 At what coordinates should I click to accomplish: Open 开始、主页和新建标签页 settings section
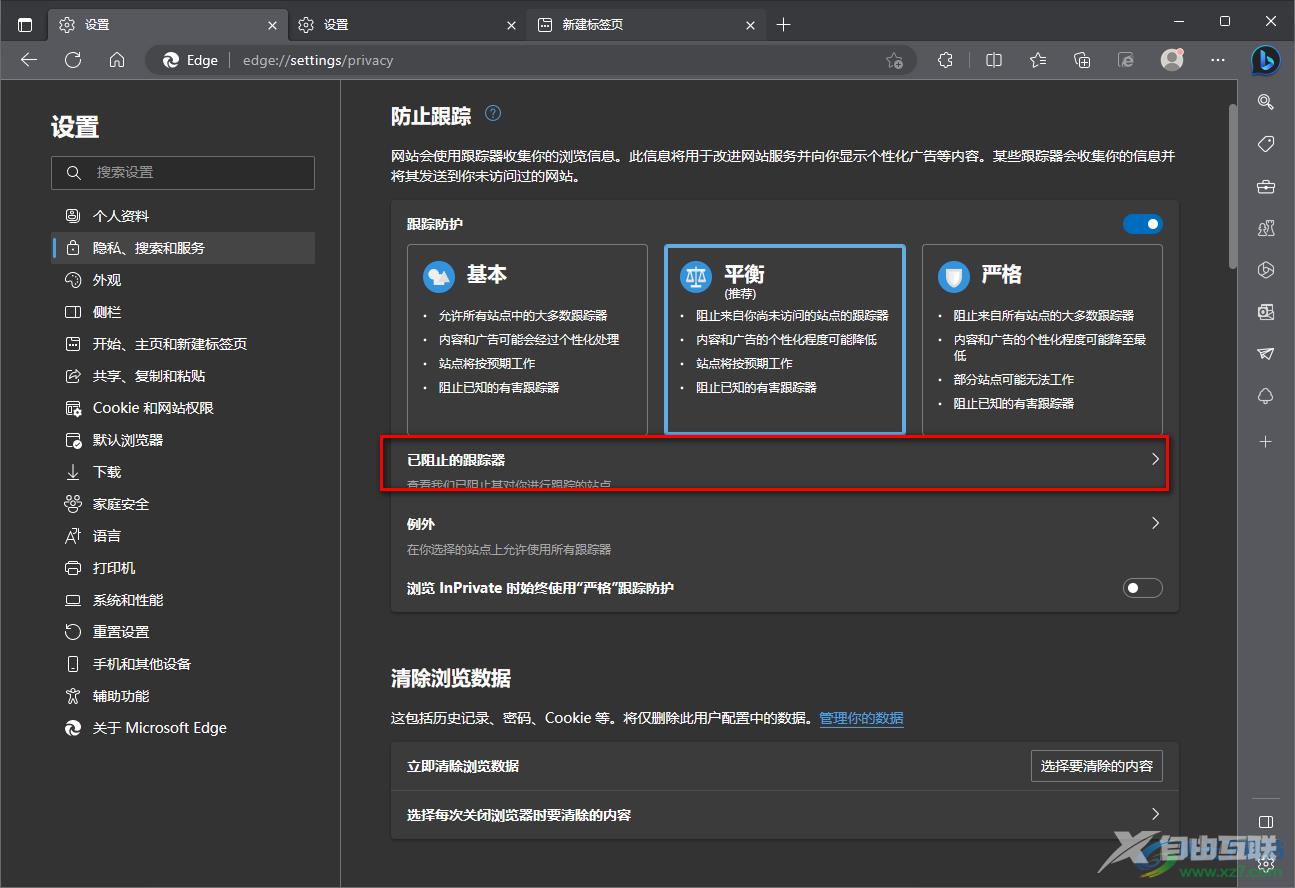click(x=183, y=344)
